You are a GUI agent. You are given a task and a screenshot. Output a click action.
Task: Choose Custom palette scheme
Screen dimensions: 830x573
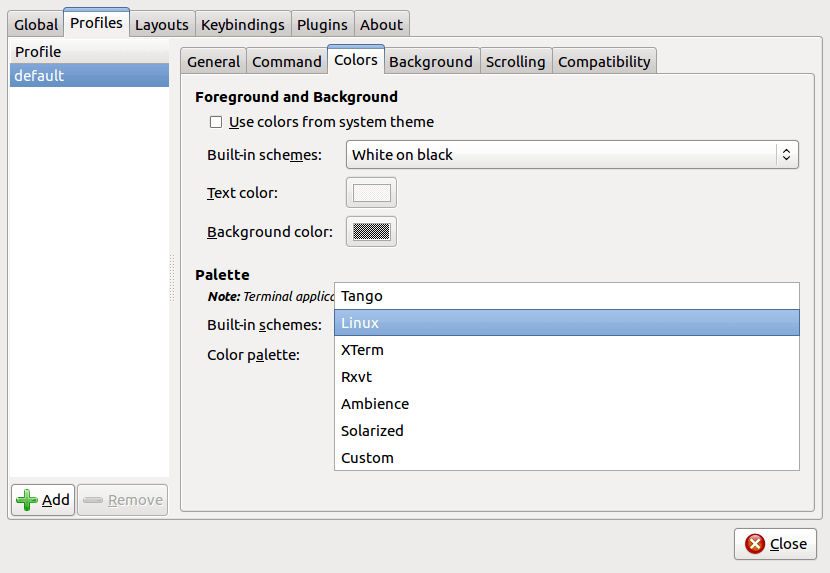coord(567,458)
